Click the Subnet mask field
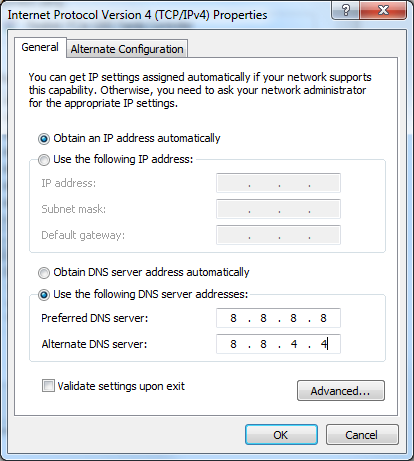Viewport: 414px width, 461px height. coord(278,209)
